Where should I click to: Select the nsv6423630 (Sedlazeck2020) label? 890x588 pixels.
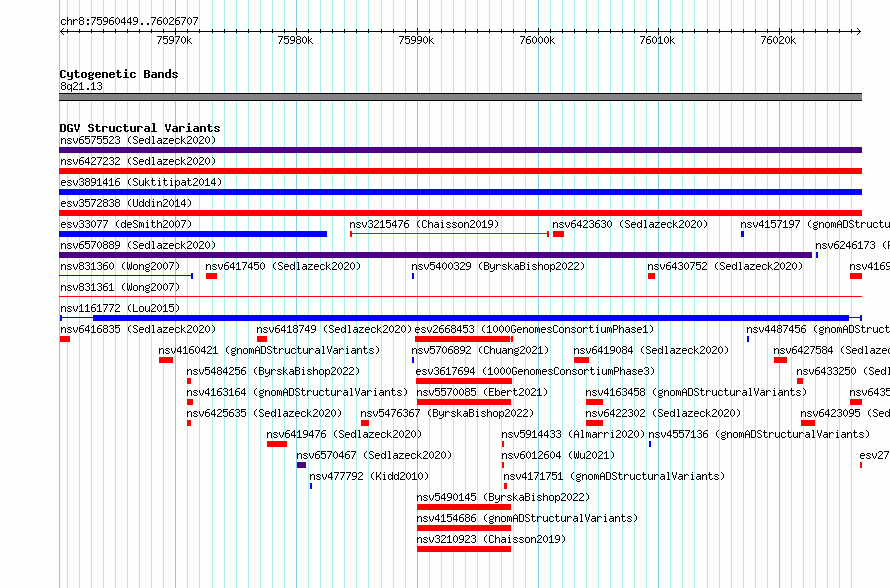[630, 224]
